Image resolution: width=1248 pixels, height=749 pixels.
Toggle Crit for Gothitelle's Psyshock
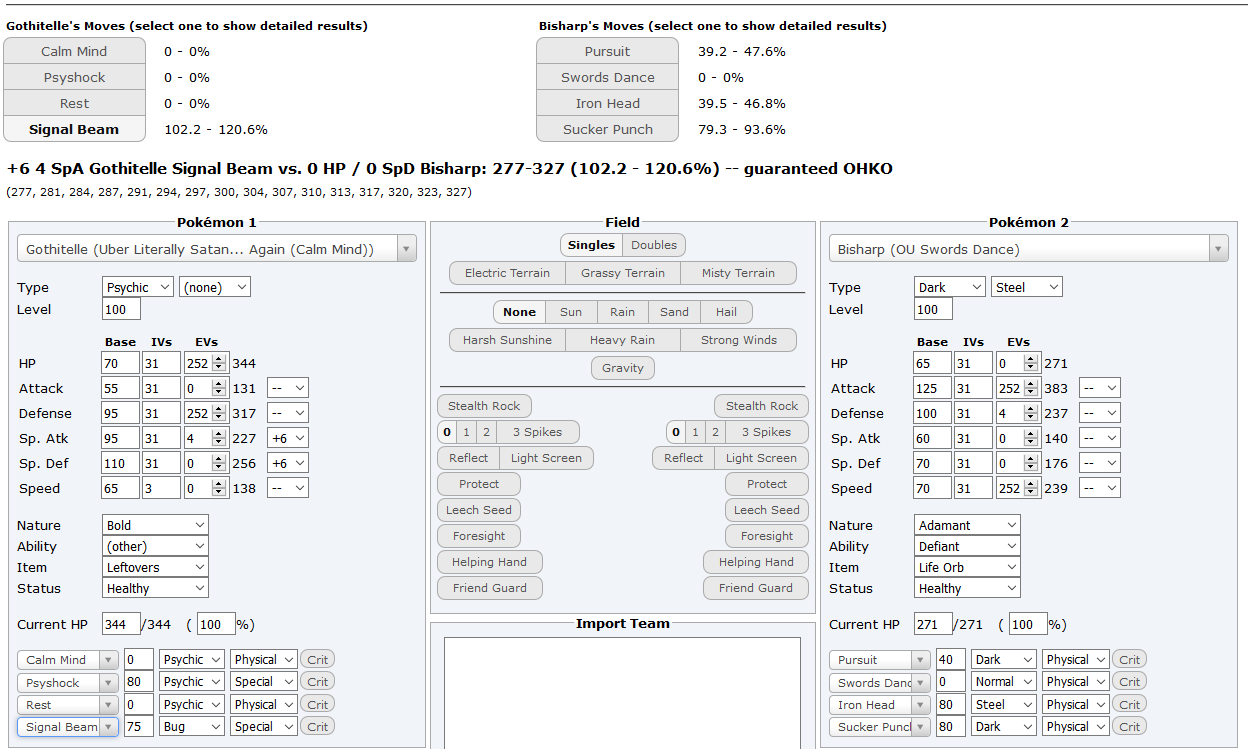click(318, 682)
